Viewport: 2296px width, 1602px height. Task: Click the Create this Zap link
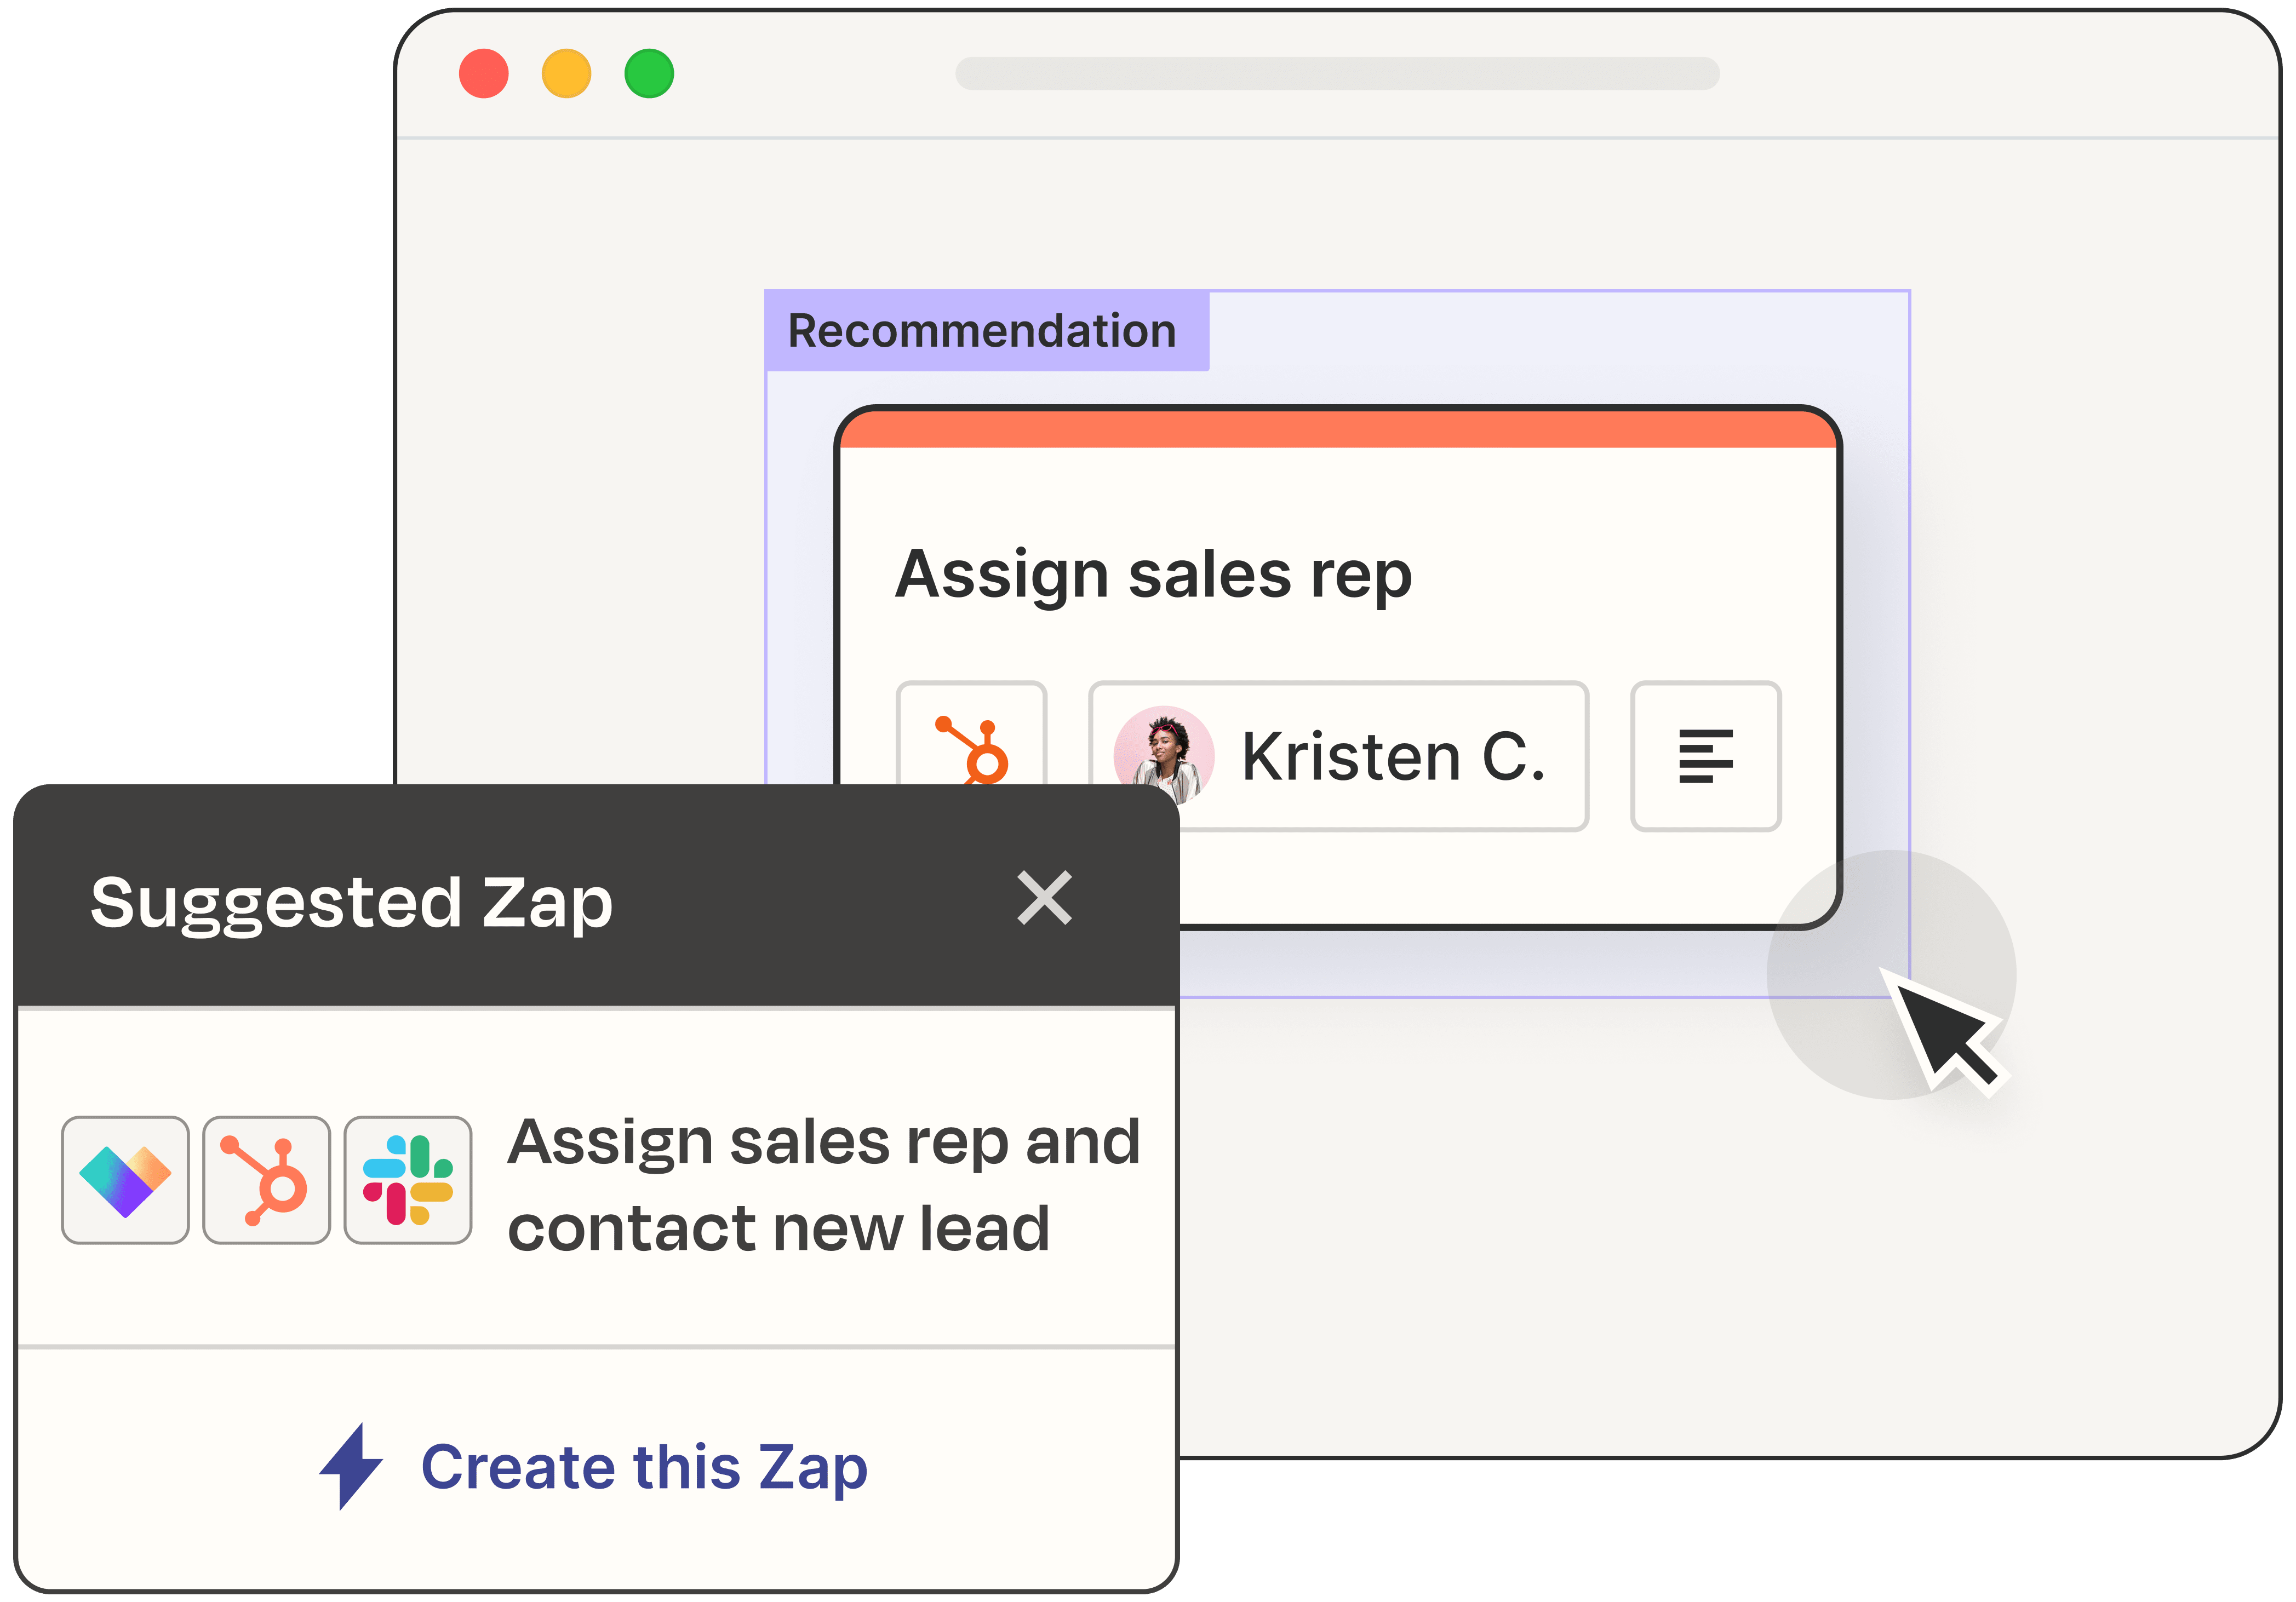pyautogui.click(x=644, y=1467)
